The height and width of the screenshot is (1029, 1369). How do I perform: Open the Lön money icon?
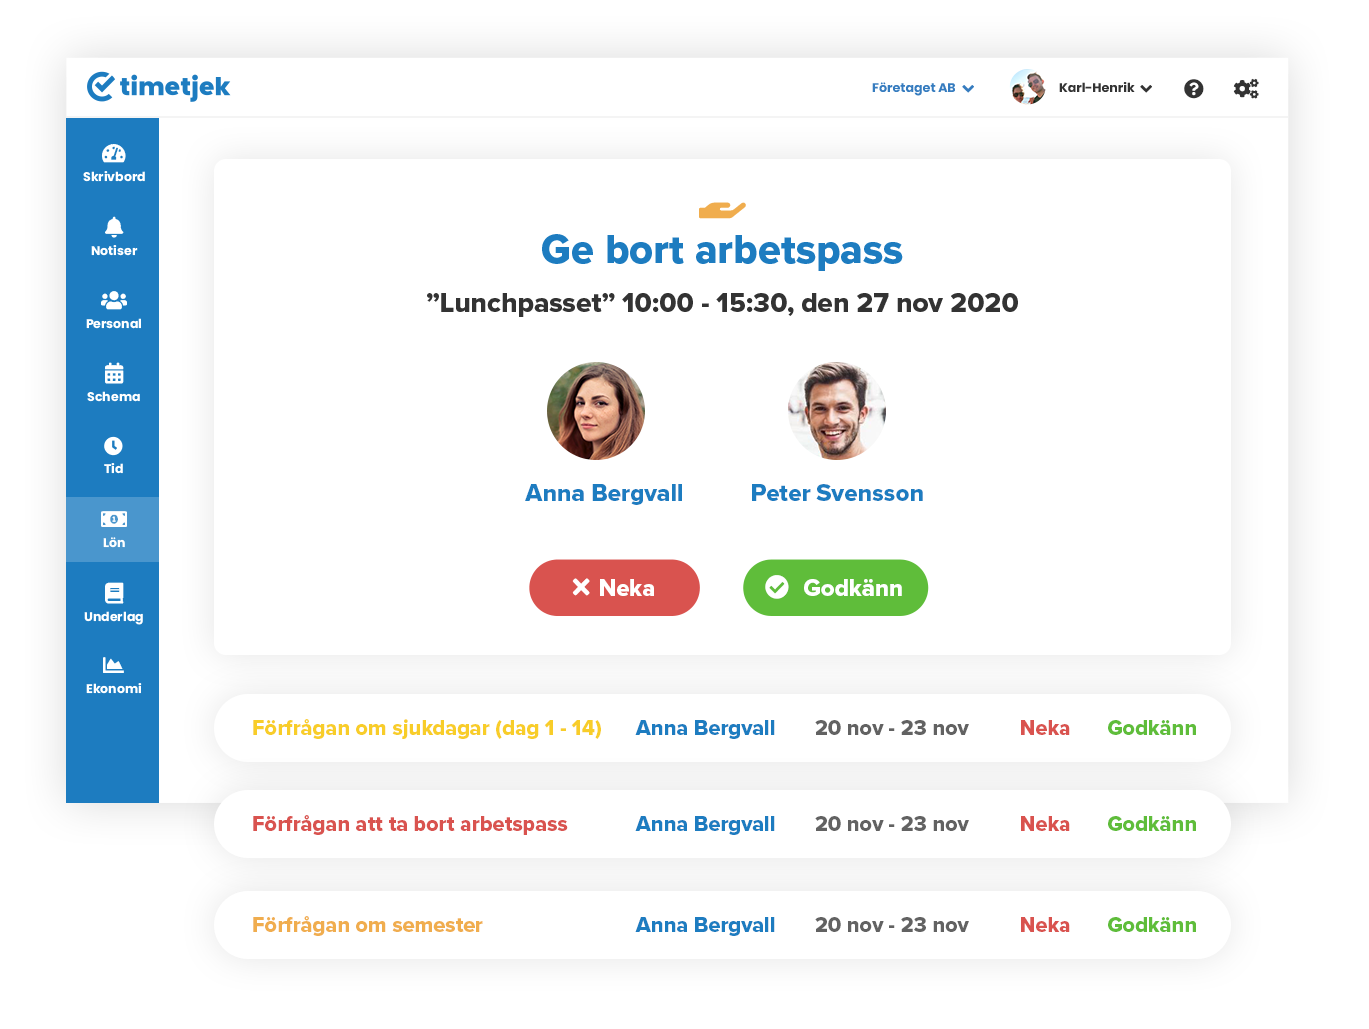coord(114,519)
